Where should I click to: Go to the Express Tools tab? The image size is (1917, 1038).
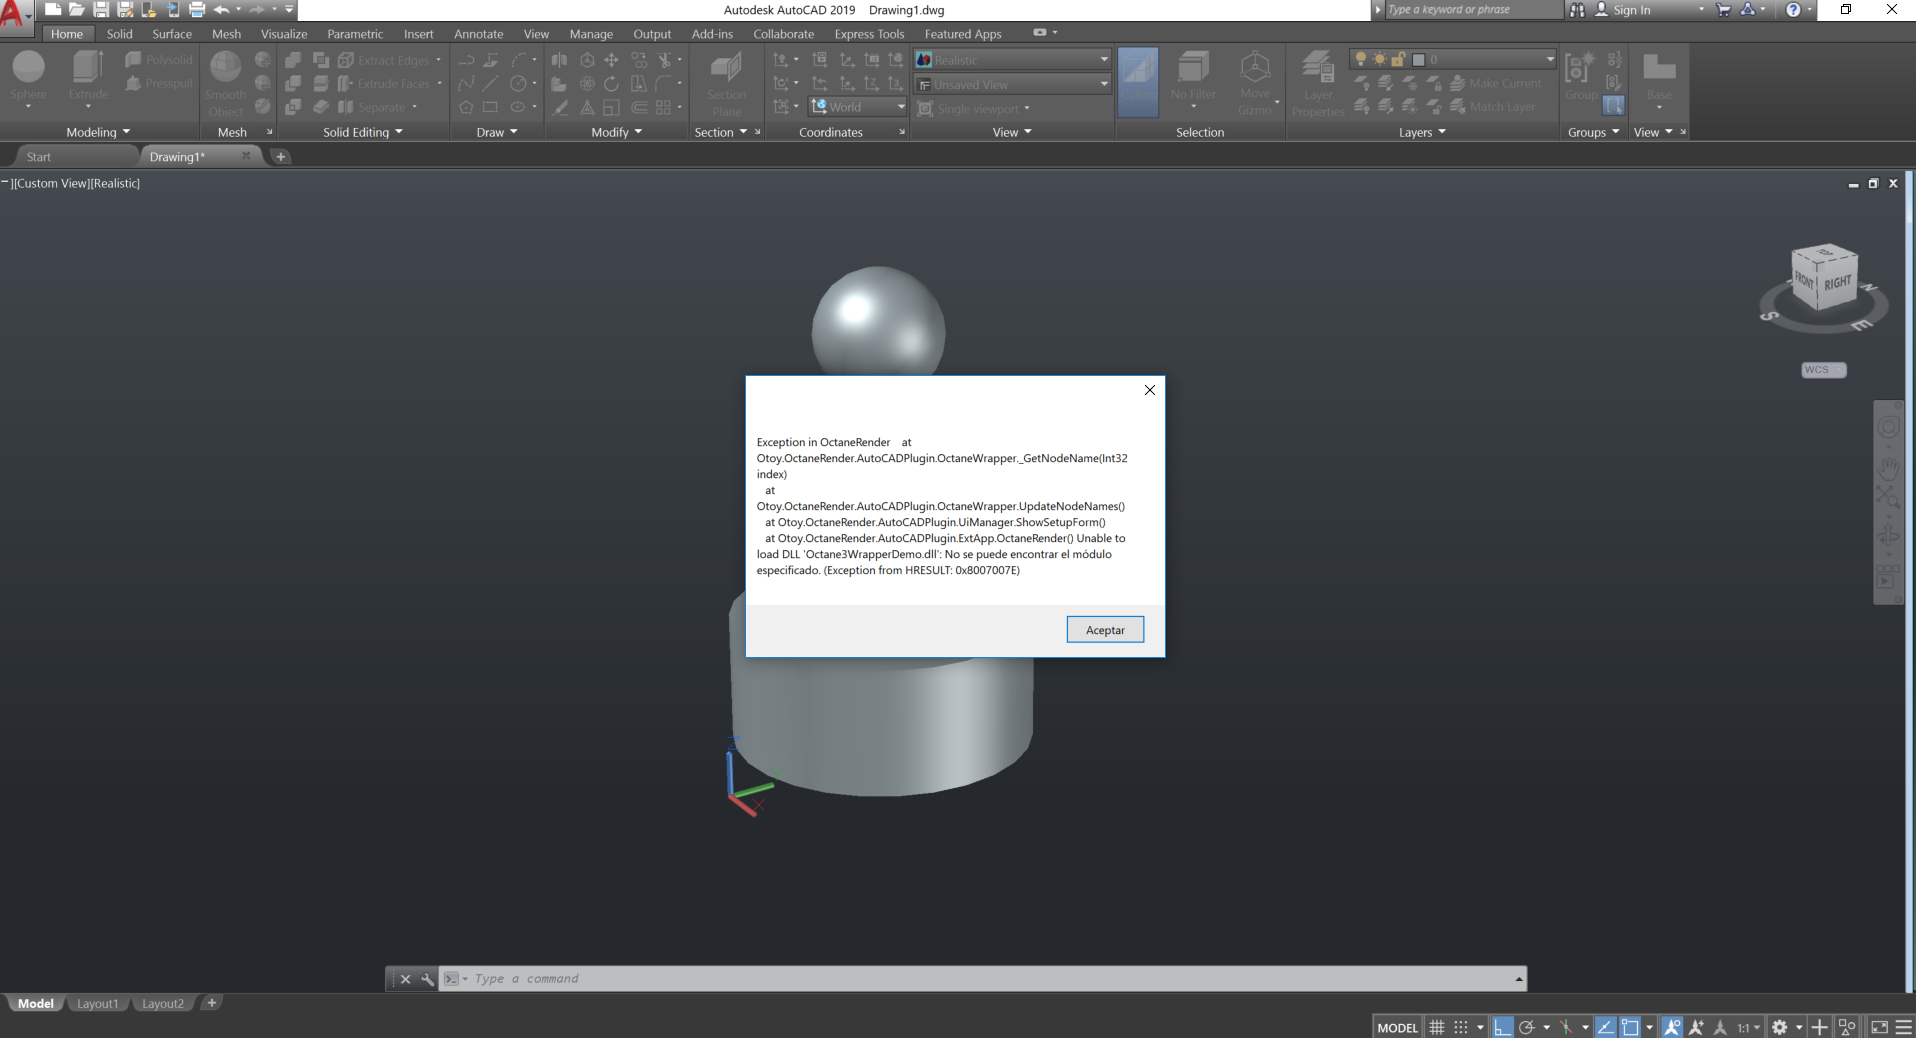pyautogui.click(x=869, y=34)
